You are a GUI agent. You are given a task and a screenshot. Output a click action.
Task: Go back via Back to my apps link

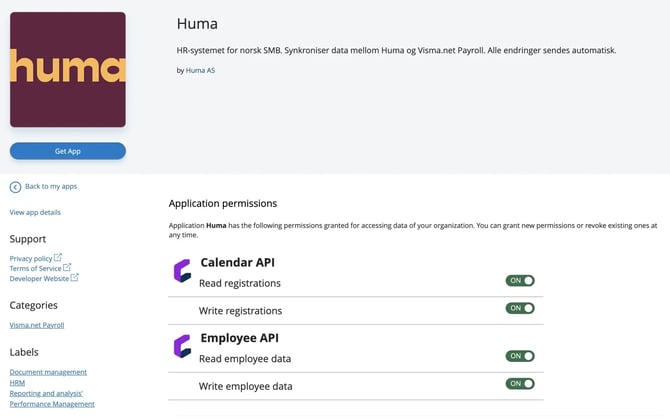pos(51,186)
